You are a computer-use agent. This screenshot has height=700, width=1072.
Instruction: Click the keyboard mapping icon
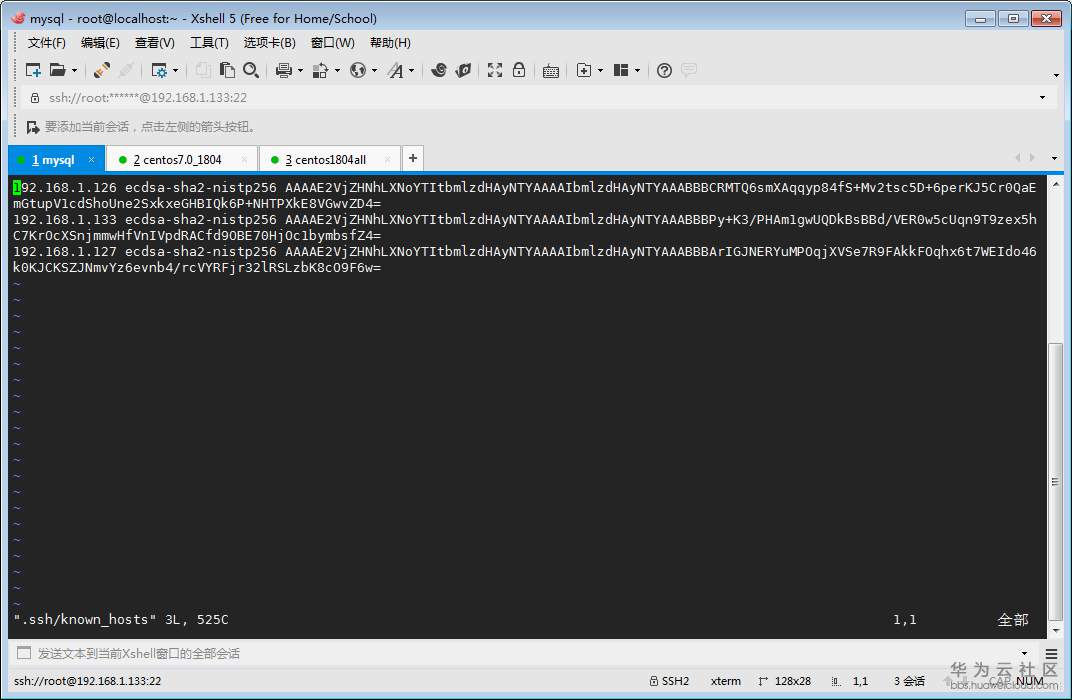click(x=551, y=70)
